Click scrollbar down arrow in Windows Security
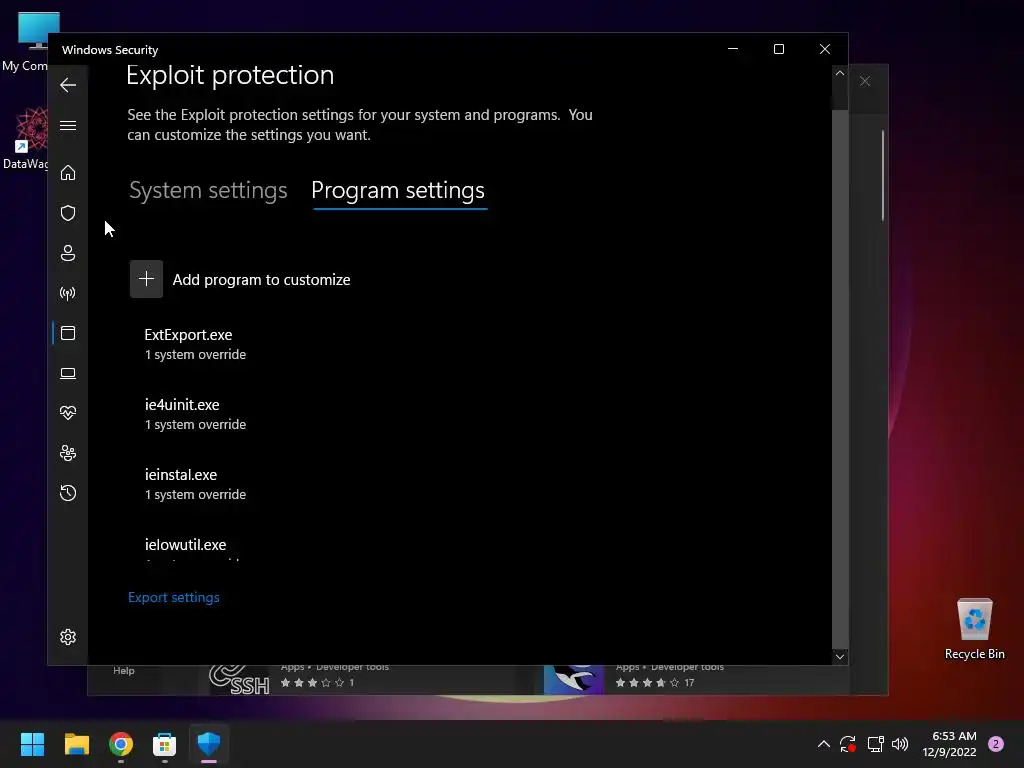Image resolution: width=1024 pixels, height=768 pixels. click(840, 656)
